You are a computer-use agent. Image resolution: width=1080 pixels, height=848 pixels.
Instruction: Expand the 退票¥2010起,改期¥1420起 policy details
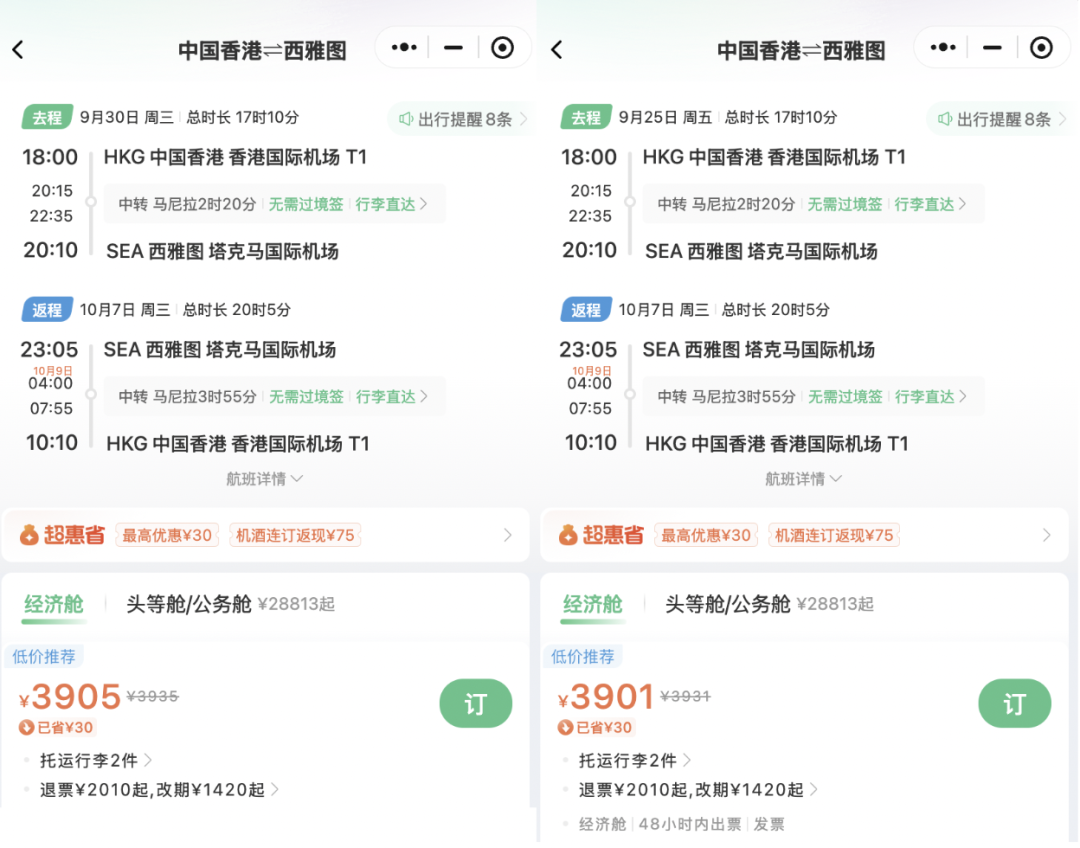click(150, 790)
